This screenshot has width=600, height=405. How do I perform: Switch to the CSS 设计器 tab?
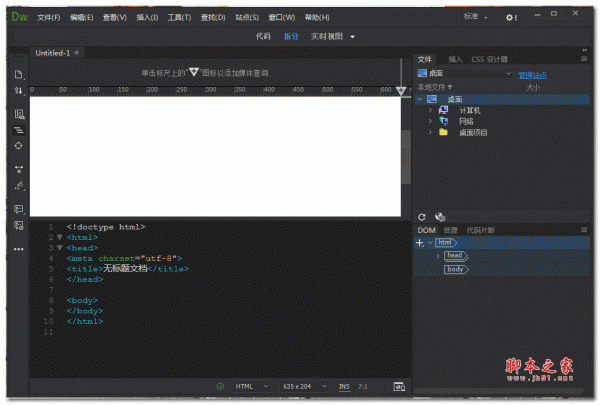[490, 59]
